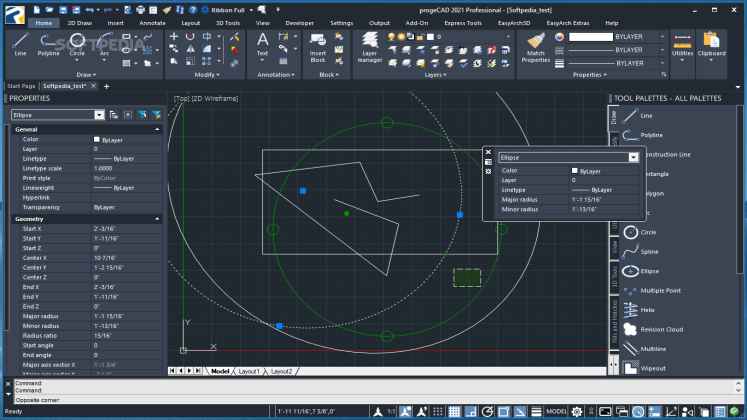Screen dimensions: 747x420
Task: Open the Layer Manager
Action: 370,50
